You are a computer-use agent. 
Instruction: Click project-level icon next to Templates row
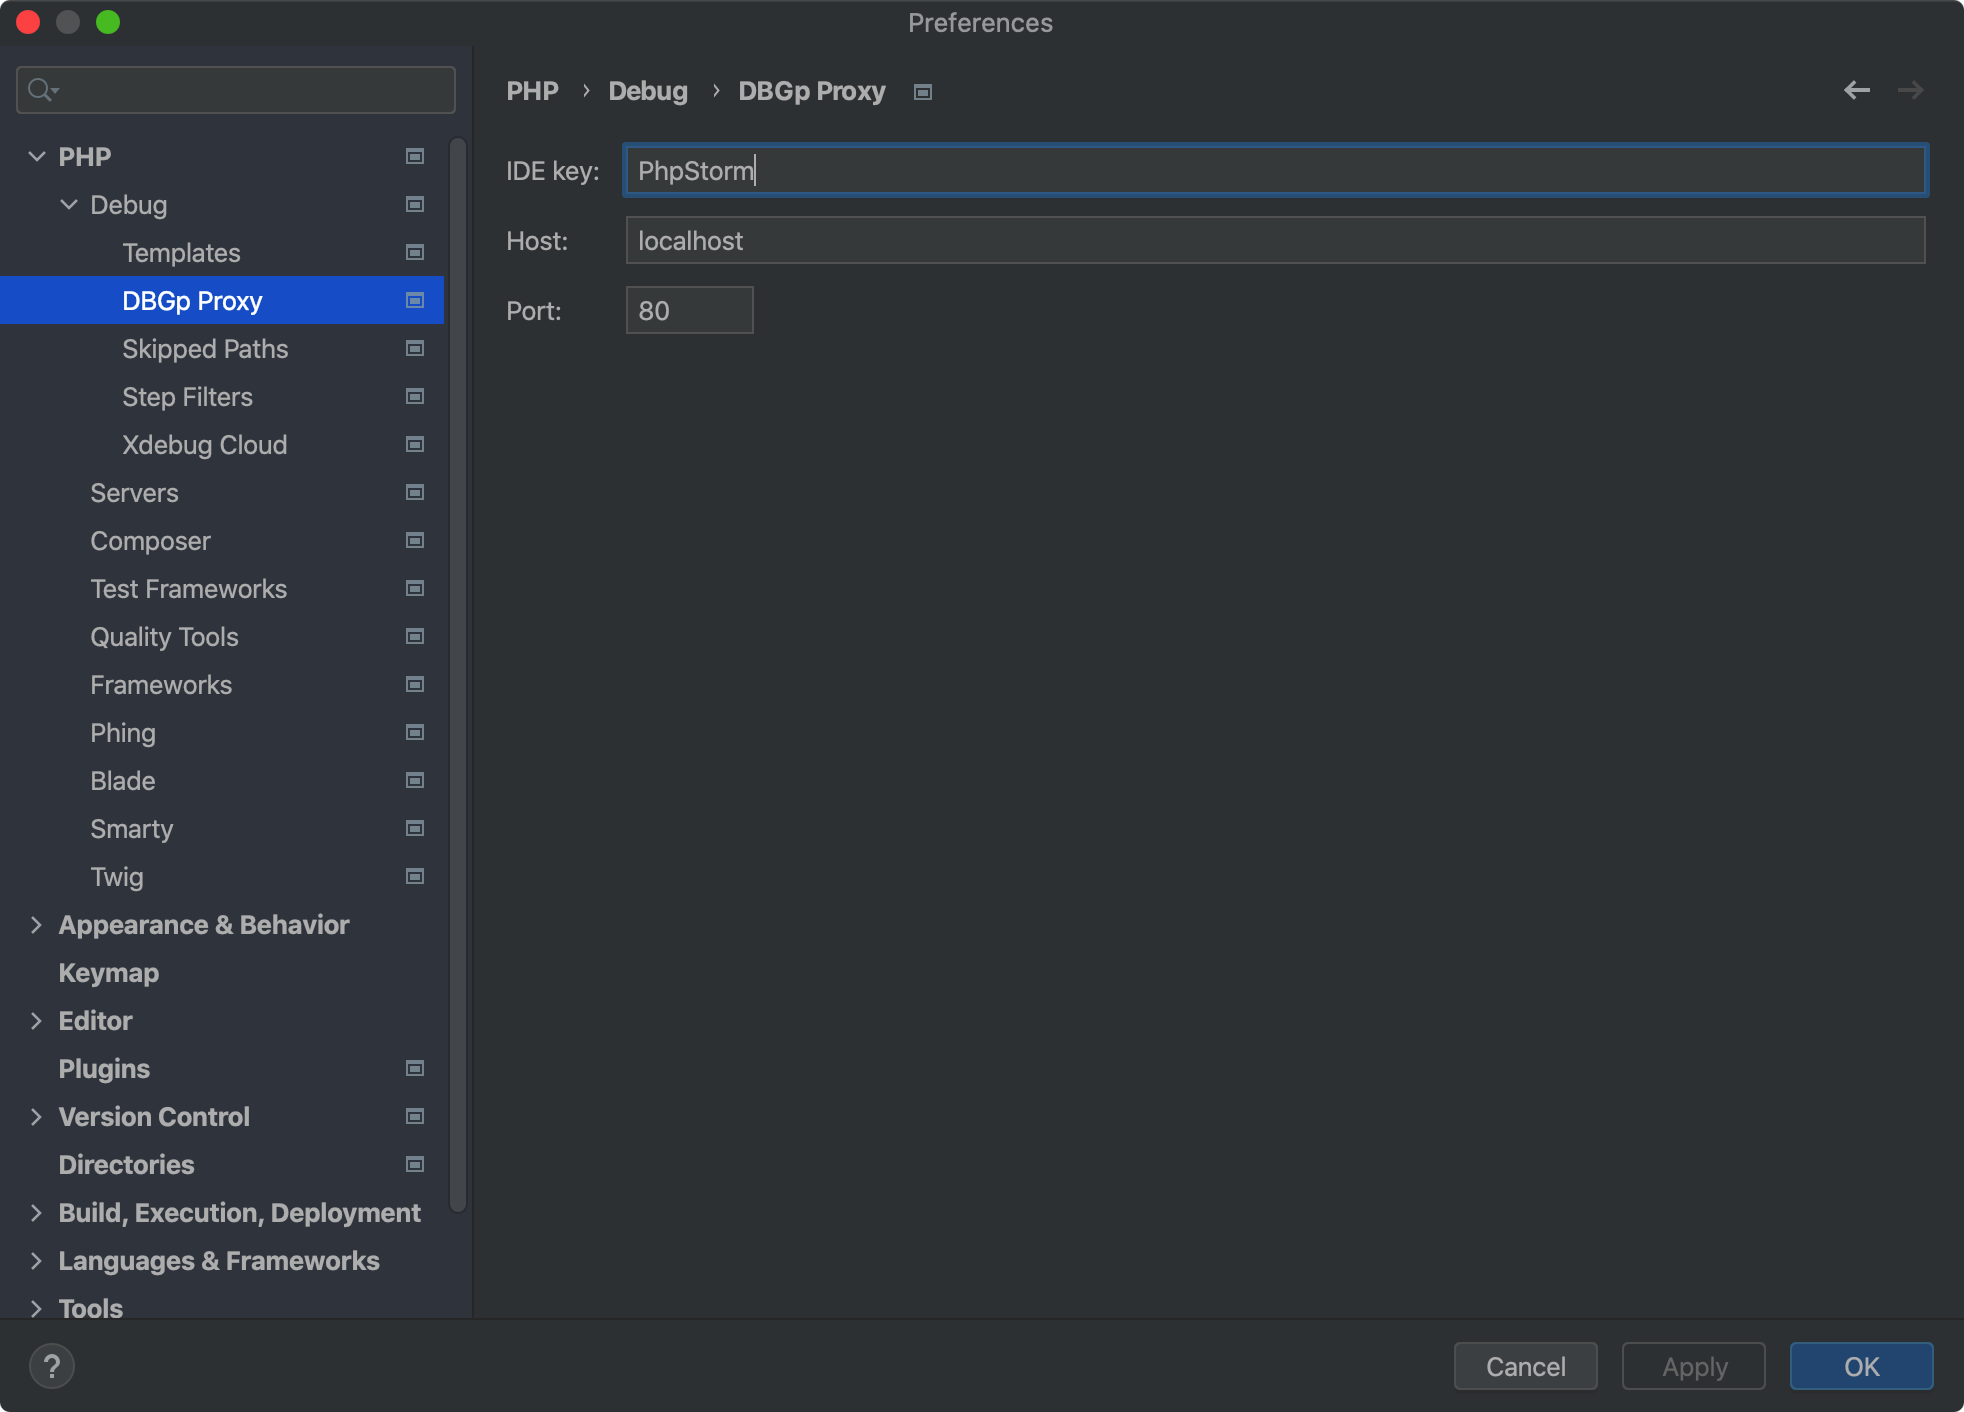coord(415,252)
